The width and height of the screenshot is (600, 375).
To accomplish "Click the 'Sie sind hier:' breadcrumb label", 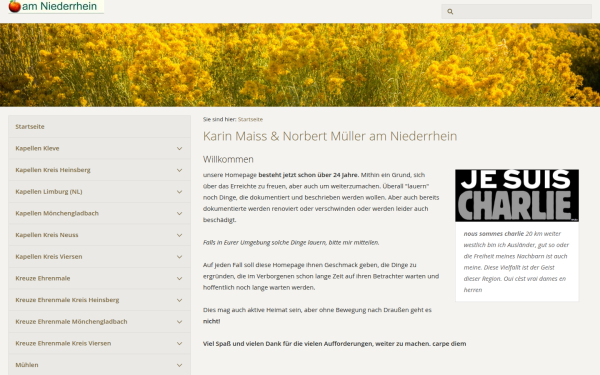I will pyautogui.click(x=220, y=119).
